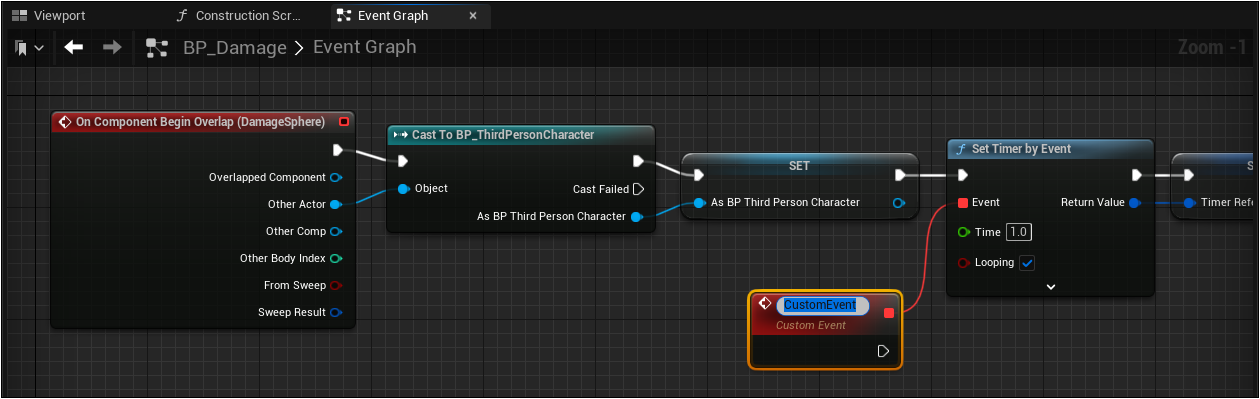Click the Other Body Index pin

(x=336, y=259)
